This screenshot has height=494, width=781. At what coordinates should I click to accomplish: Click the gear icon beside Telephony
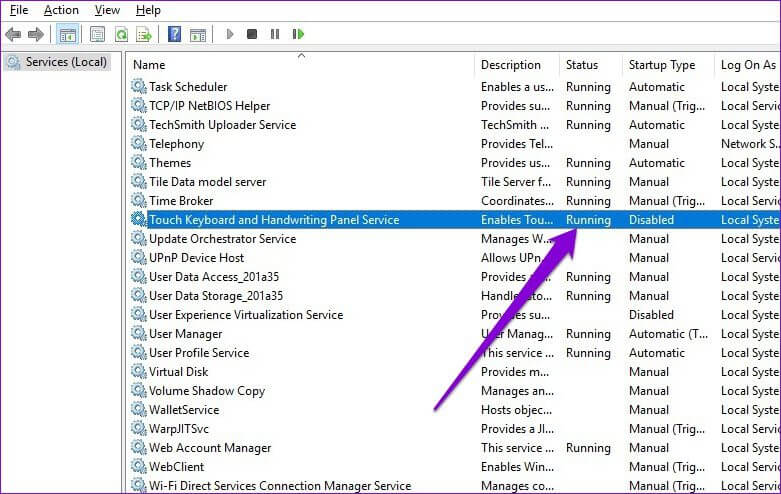tap(138, 143)
